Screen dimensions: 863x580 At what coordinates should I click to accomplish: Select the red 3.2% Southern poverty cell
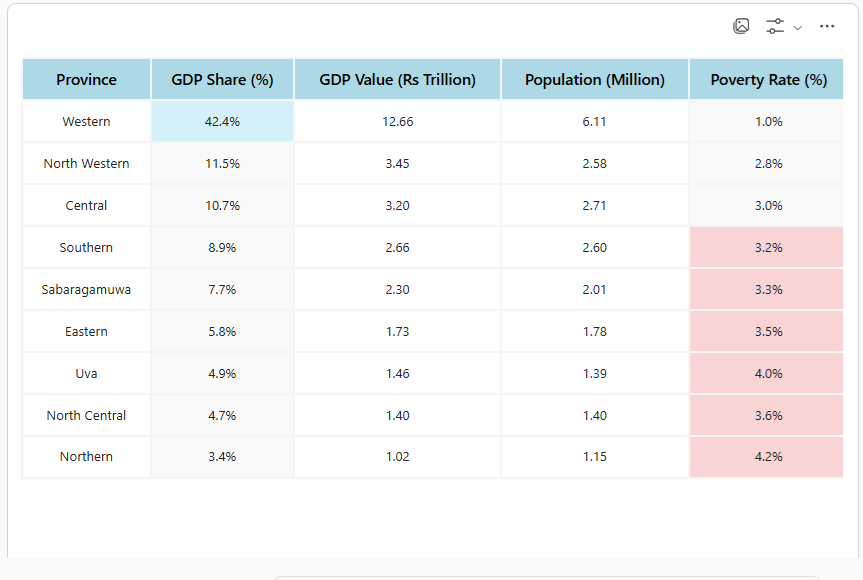coord(768,247)
